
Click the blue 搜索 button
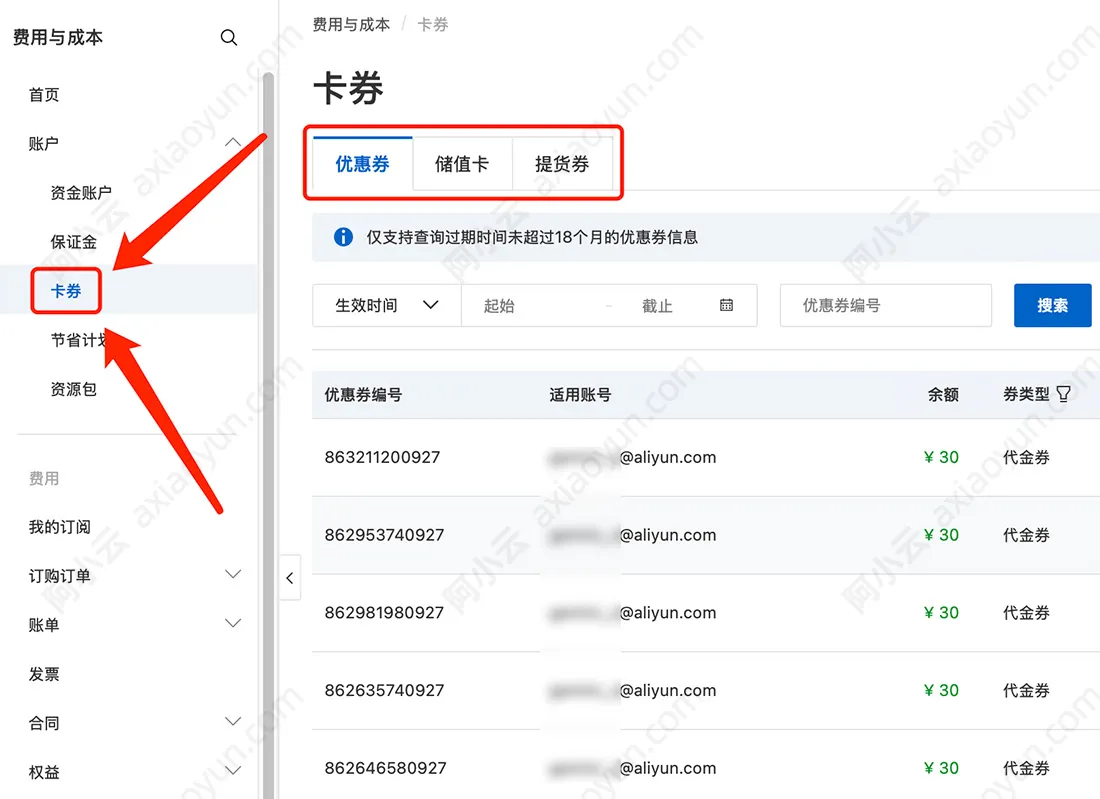1052,305
